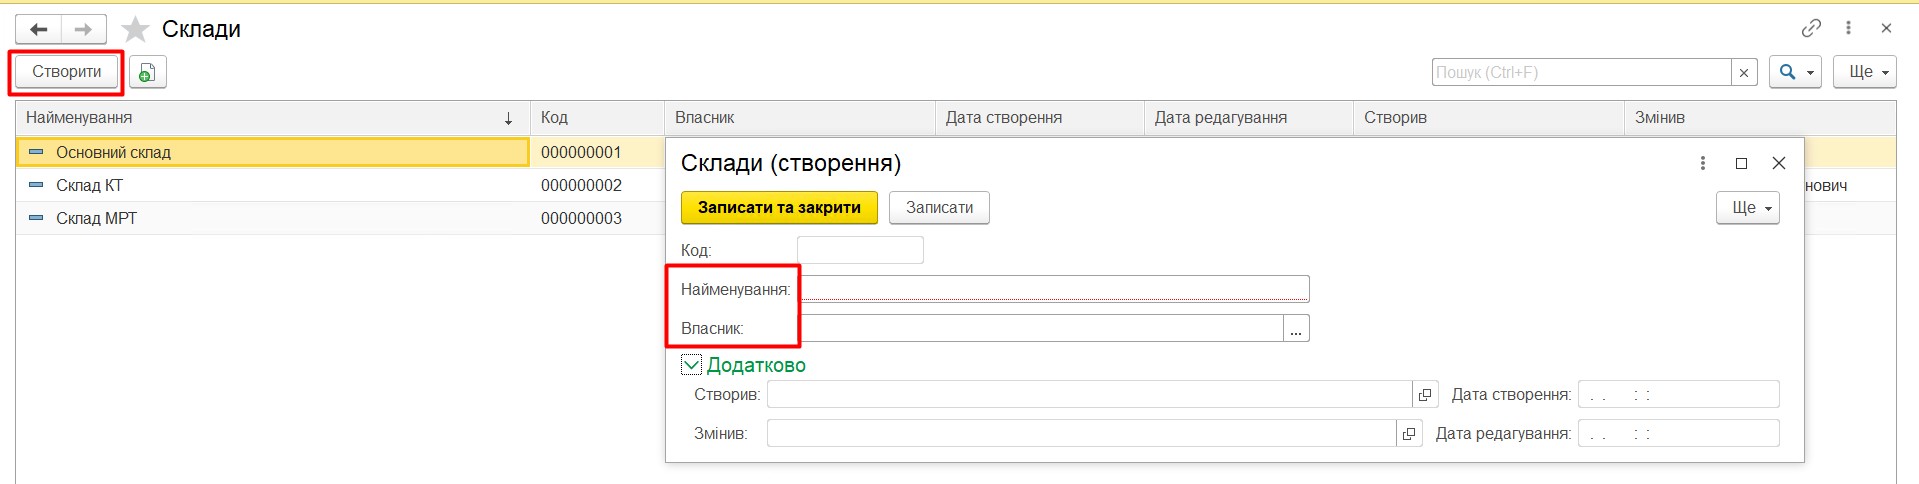The image size is (1919, 484).
Task: Open the Змінив field link icon
Action: [x=1409, y=434]
